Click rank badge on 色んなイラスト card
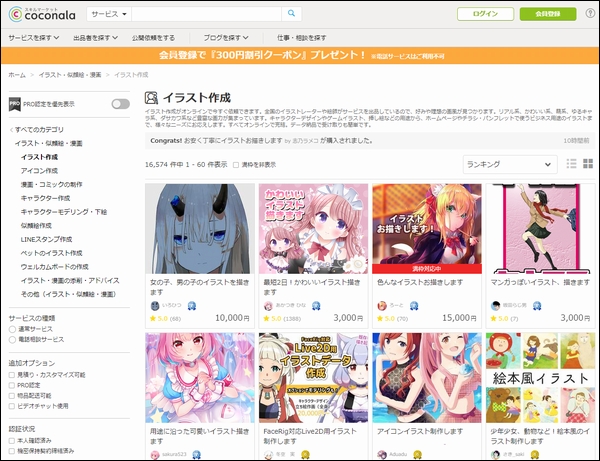The height and width of the screenshot is (461, 600). tap(414, 305)
